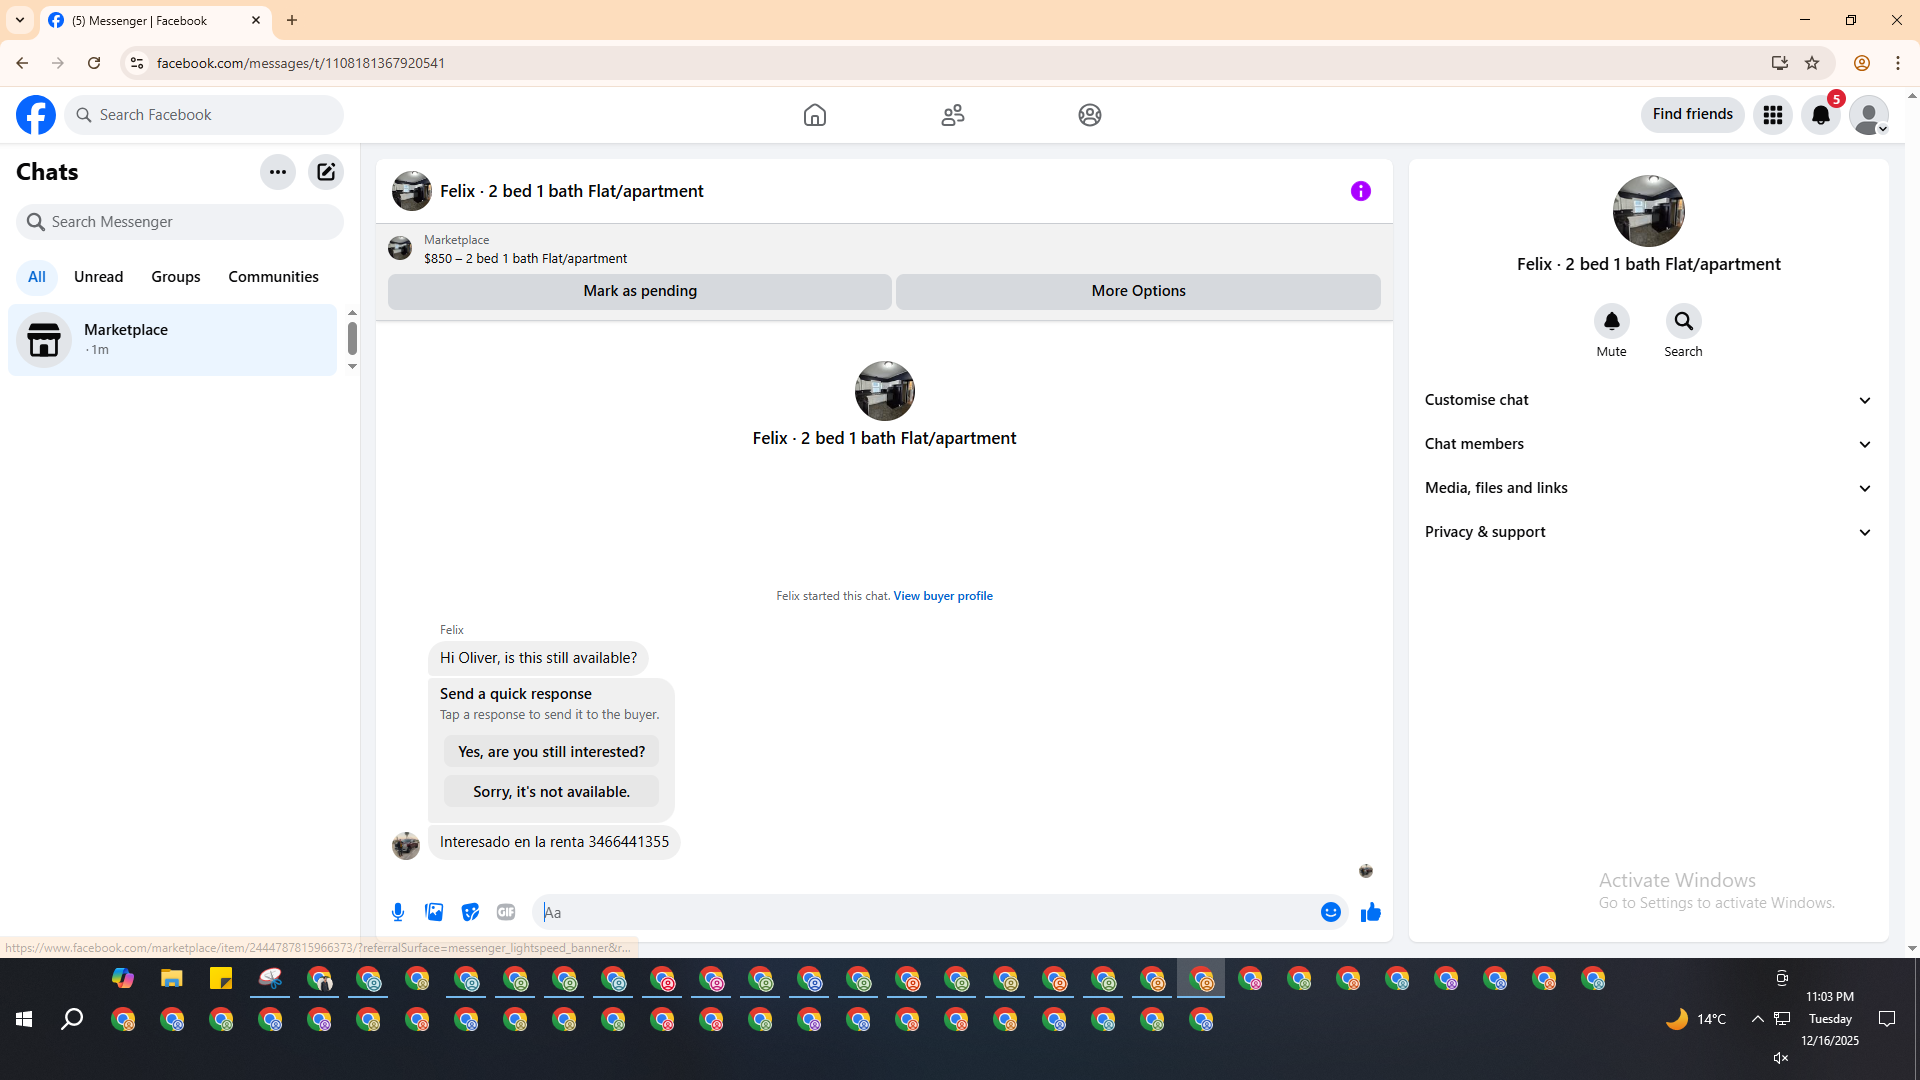
Task: Open large listing photo in info panel
Action: pos(1649,211)
